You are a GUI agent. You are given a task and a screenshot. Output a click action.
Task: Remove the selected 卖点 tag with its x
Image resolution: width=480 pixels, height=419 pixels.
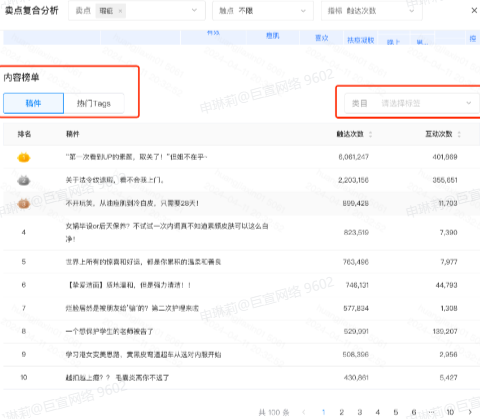click(x=120, y=11)
